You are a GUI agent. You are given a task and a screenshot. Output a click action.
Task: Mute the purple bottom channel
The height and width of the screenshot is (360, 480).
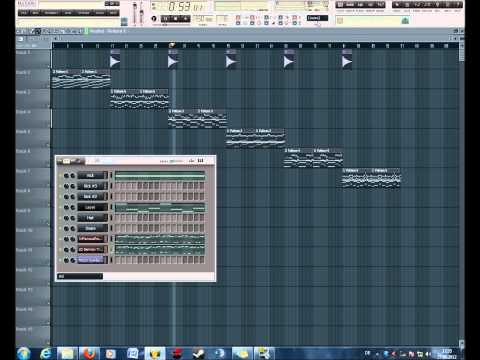60,260
